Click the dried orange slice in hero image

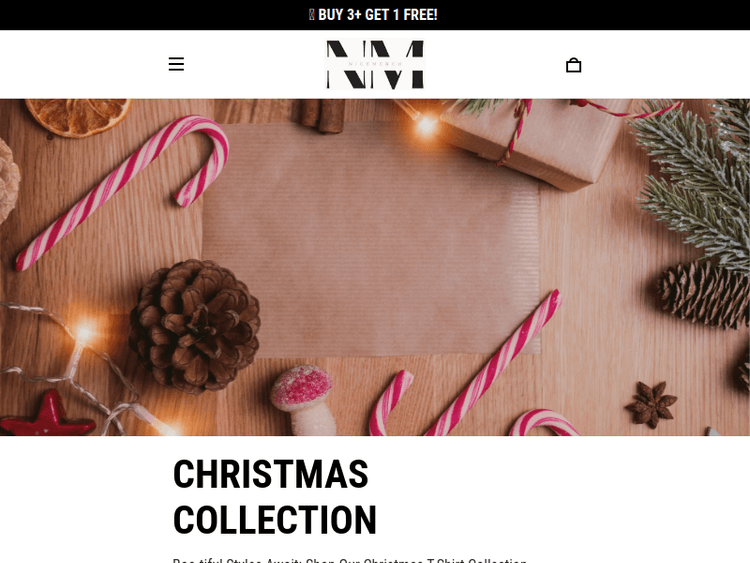pos(78,117)
